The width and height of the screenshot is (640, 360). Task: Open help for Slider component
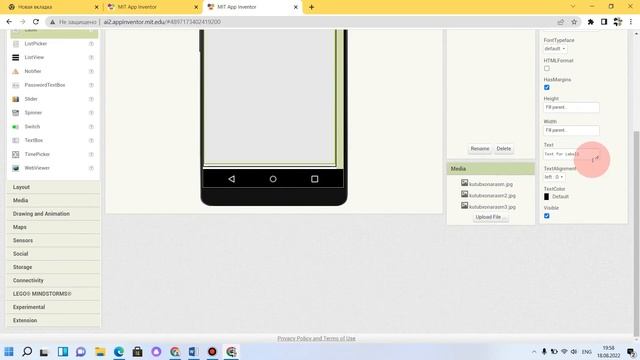click(x=91, y=99)
